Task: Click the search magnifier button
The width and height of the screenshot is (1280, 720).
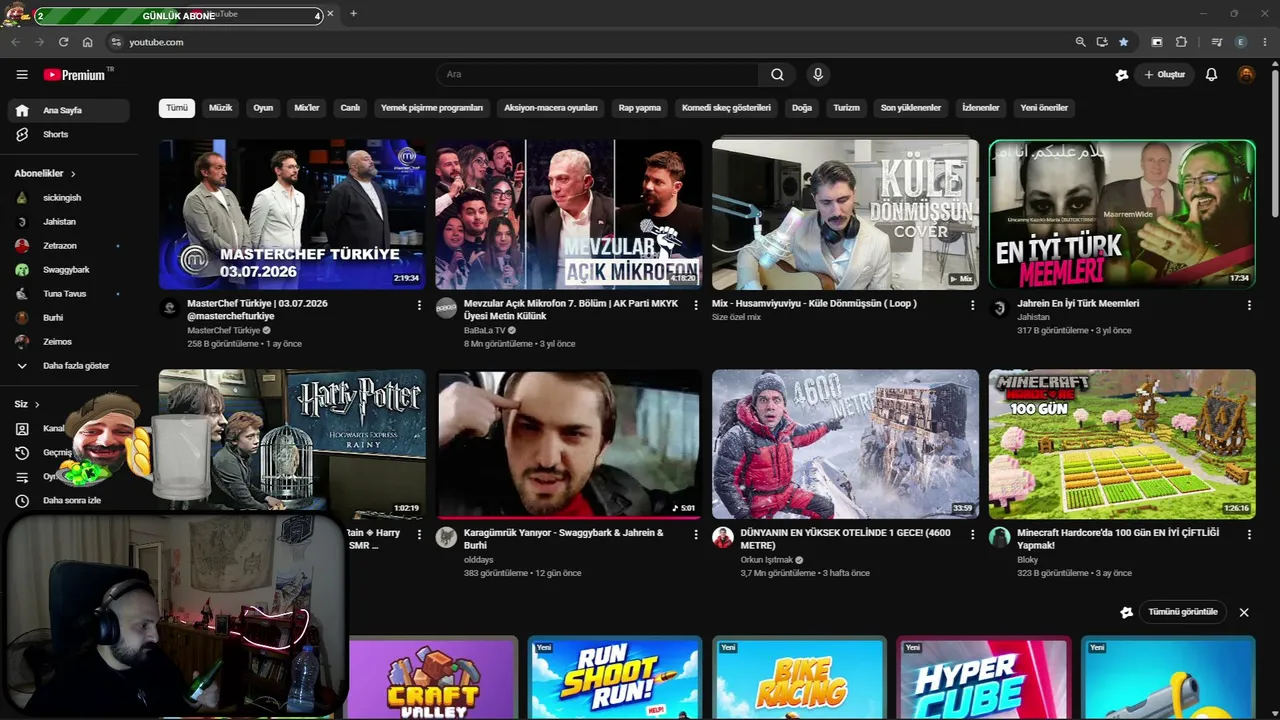Action: click(x=777, y=75)
